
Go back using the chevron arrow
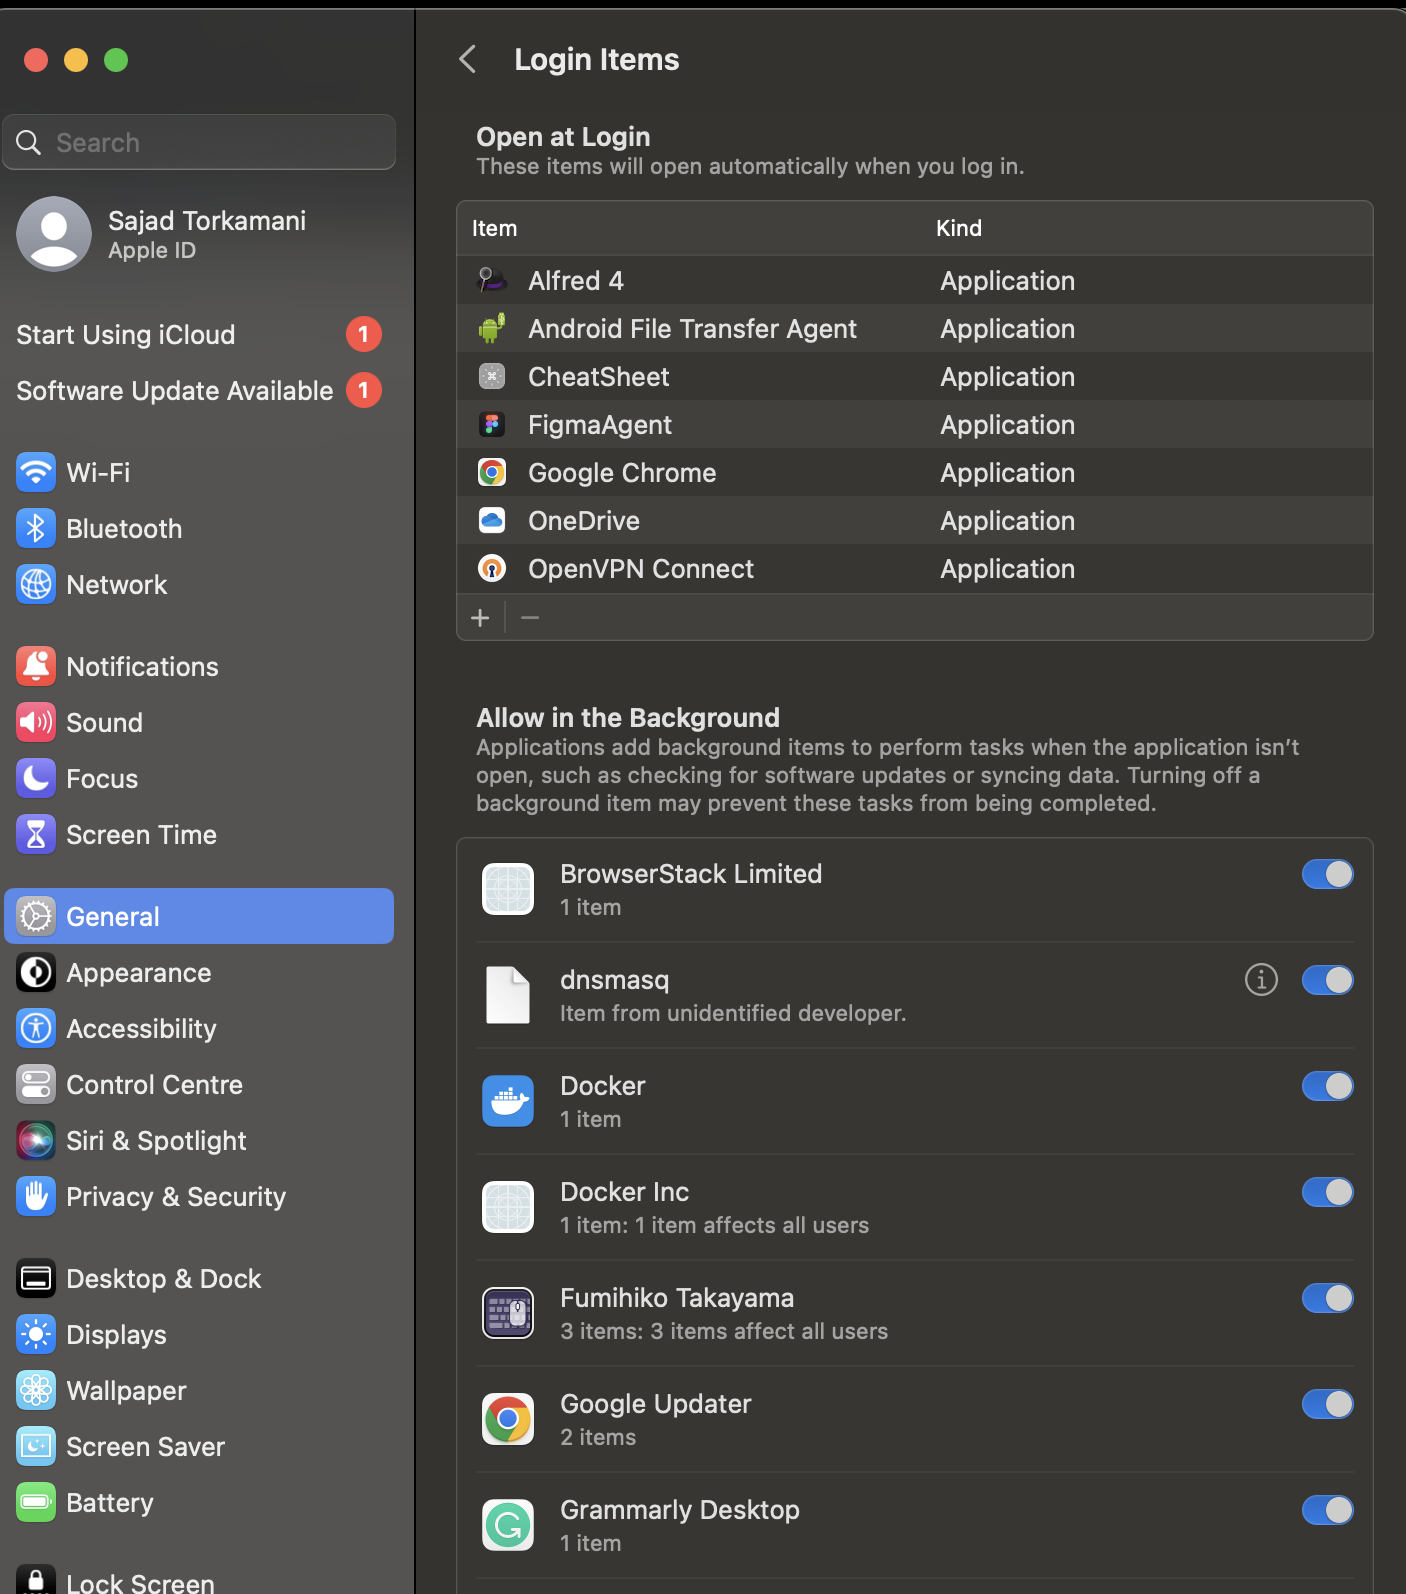[x=467, y=60]
